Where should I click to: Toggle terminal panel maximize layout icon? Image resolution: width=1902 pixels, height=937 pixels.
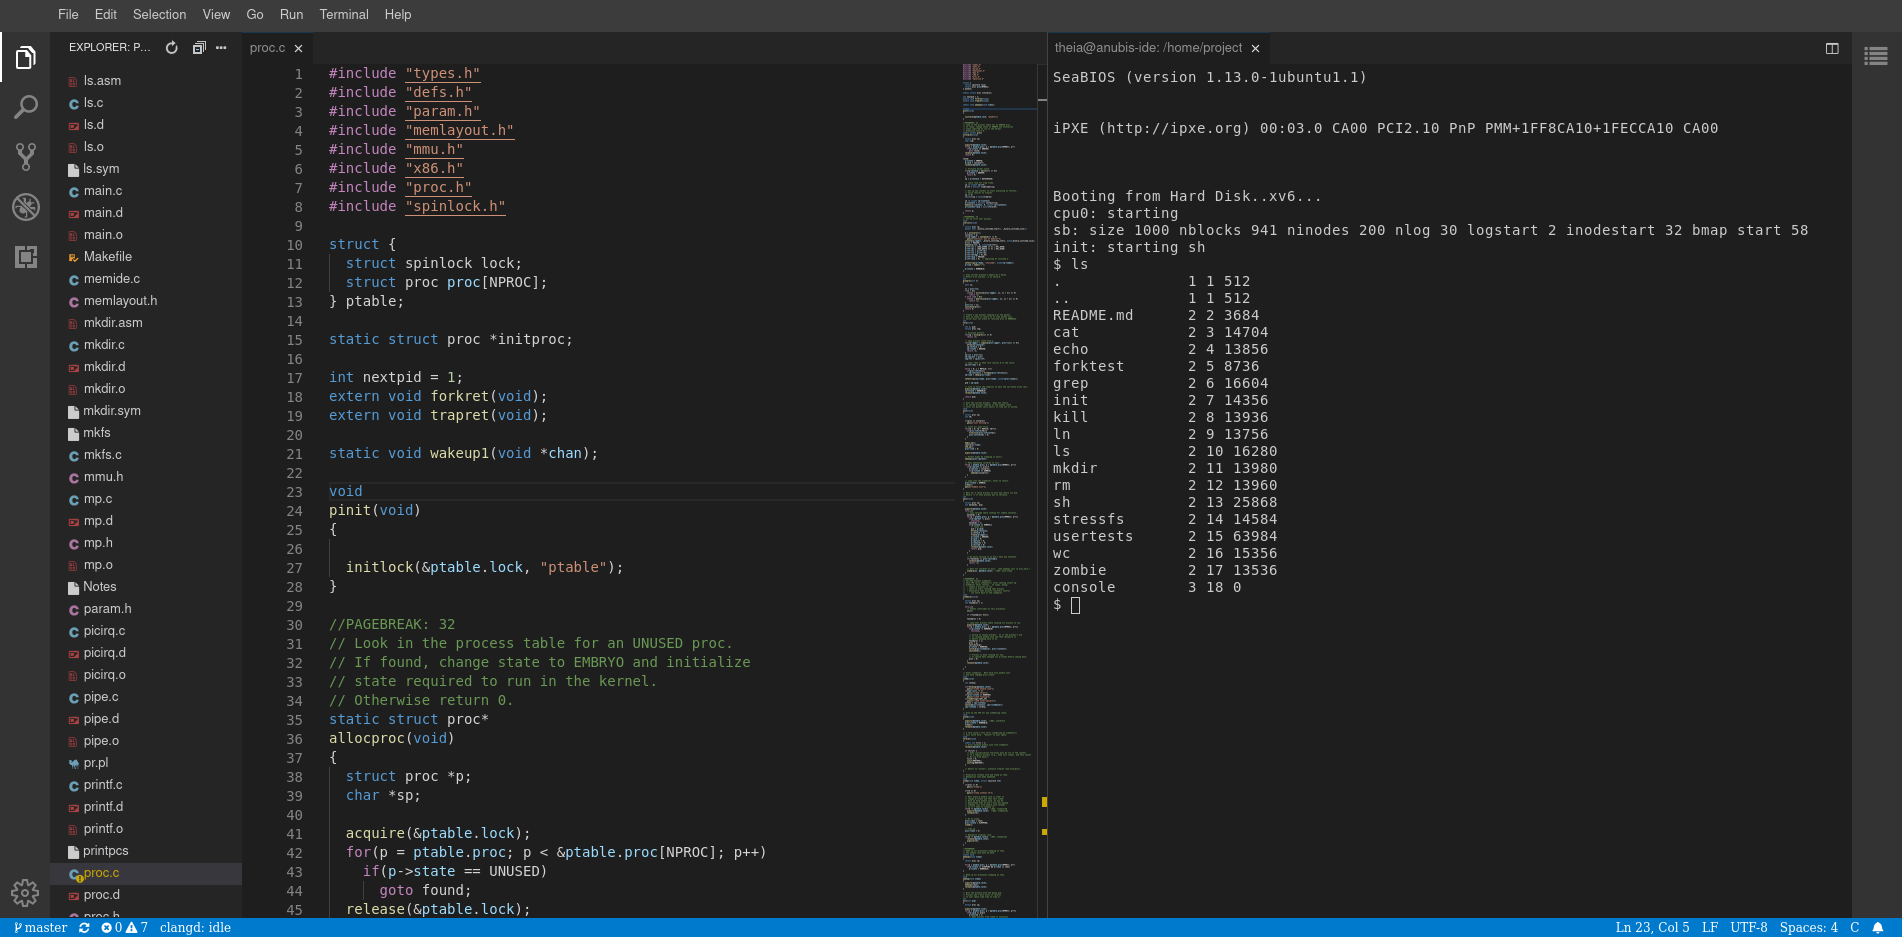pyautogui.click(x=1832, y=48)
